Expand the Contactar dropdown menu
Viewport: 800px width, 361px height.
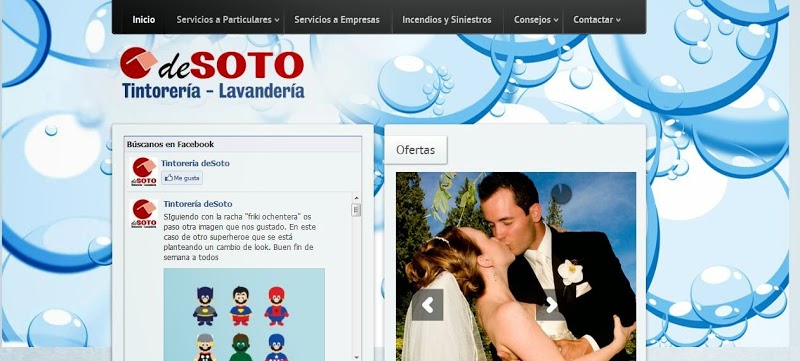[596, 20]
